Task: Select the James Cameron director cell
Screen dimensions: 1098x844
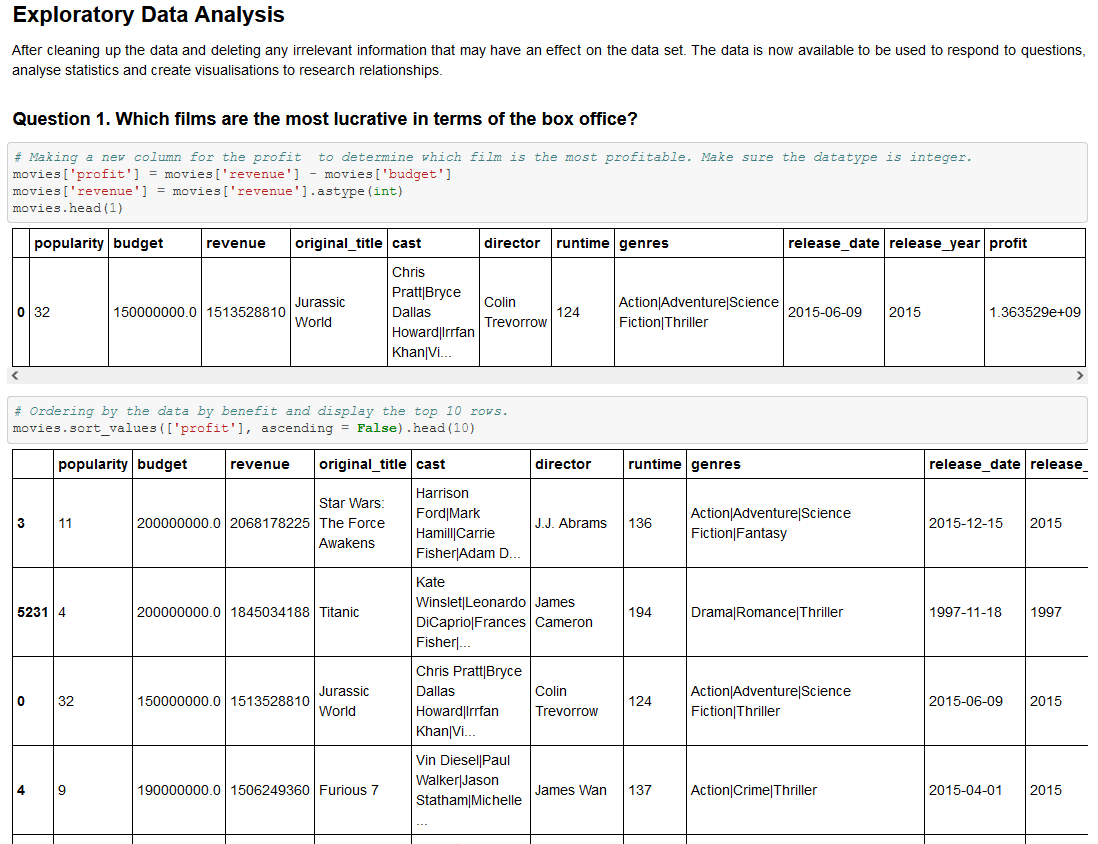Action: (561, 612)
